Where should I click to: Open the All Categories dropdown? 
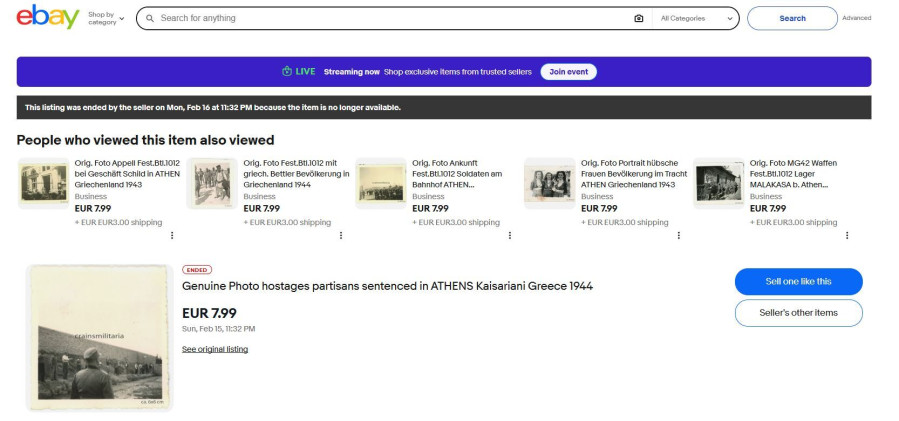pyautogui.click(x=697, y=18)
